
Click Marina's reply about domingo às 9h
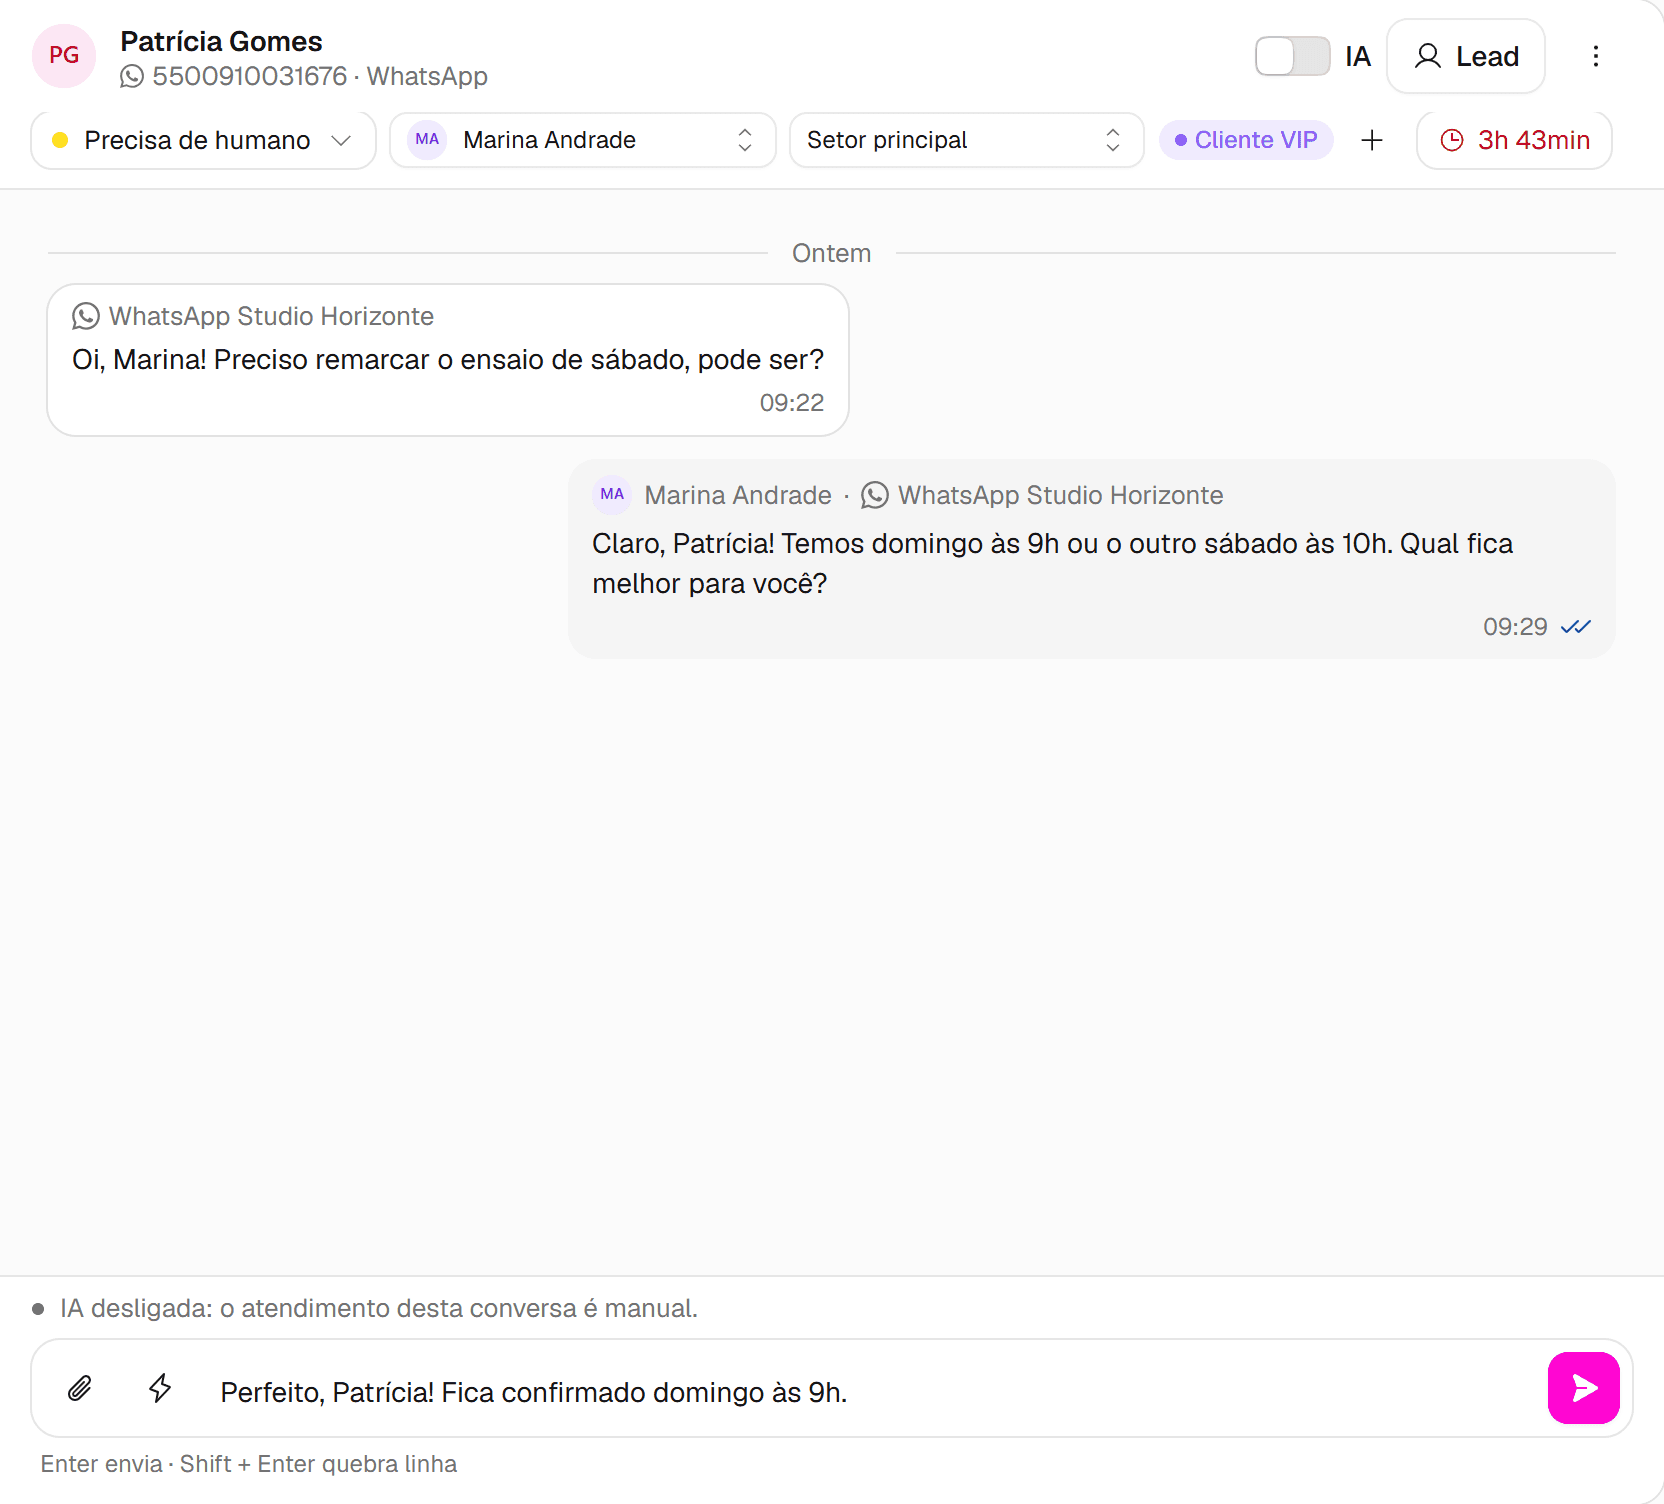tap(1092, 559)
